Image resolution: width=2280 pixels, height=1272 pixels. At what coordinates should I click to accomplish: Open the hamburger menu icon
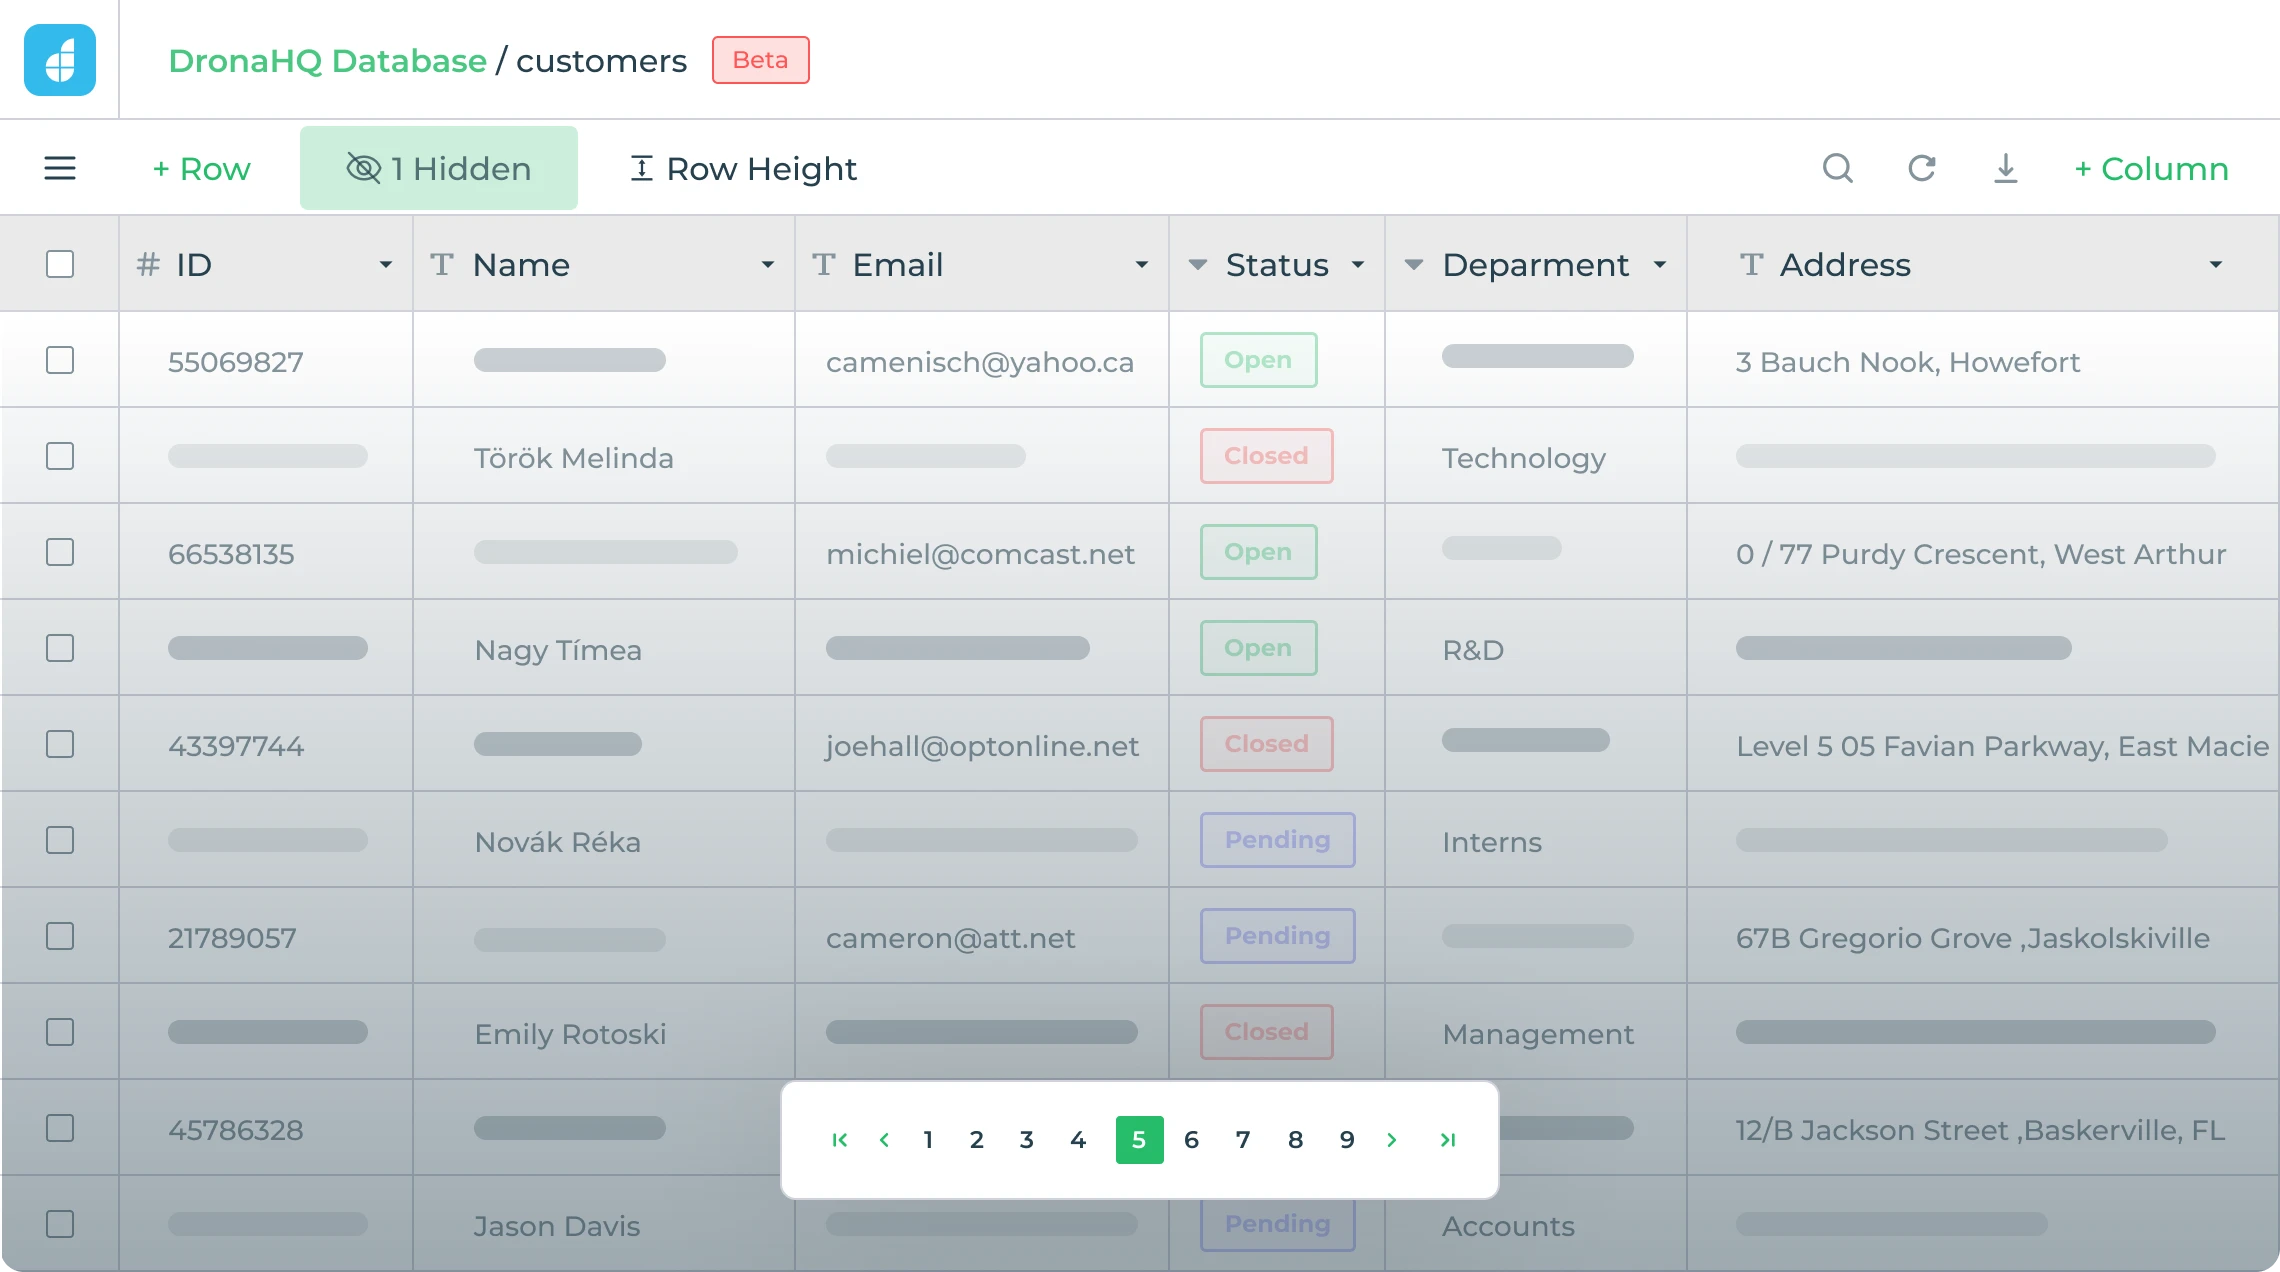[60, 168]
